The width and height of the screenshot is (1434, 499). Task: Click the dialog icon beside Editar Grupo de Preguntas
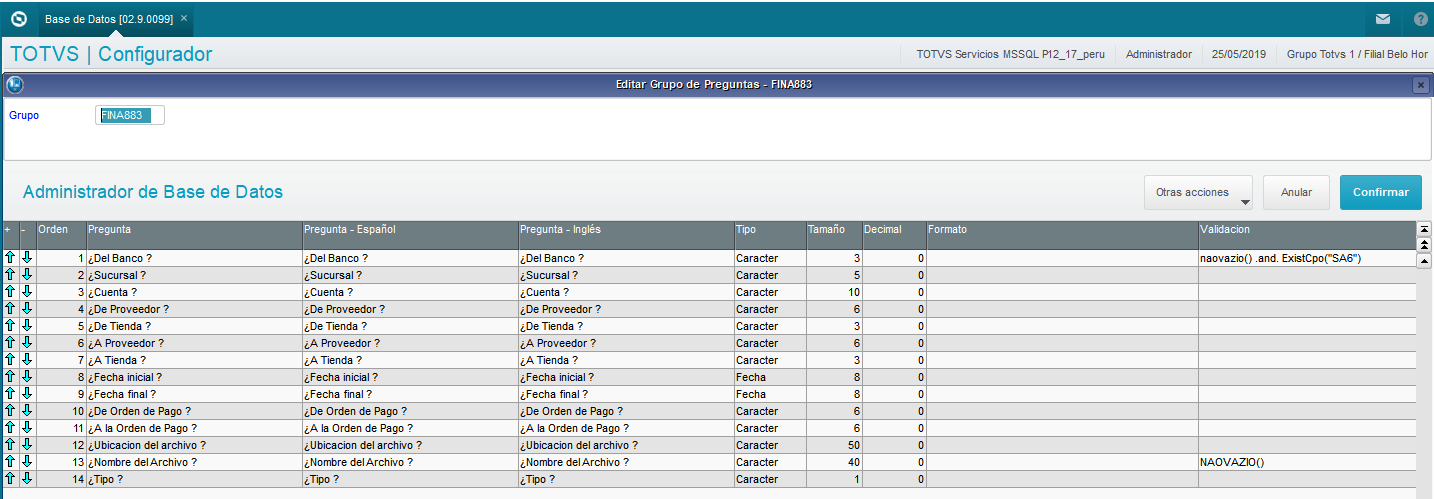click(x=14, y=85)
